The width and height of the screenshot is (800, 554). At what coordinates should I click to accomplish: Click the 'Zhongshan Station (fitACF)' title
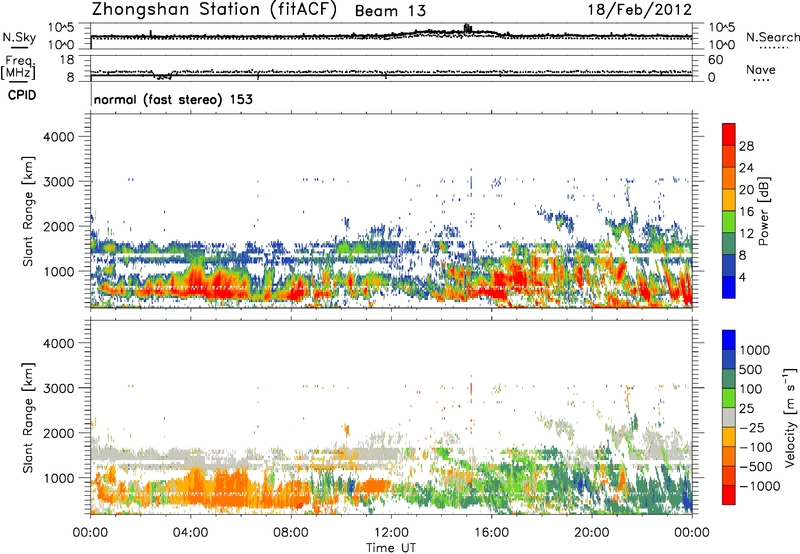pos(214,10)
